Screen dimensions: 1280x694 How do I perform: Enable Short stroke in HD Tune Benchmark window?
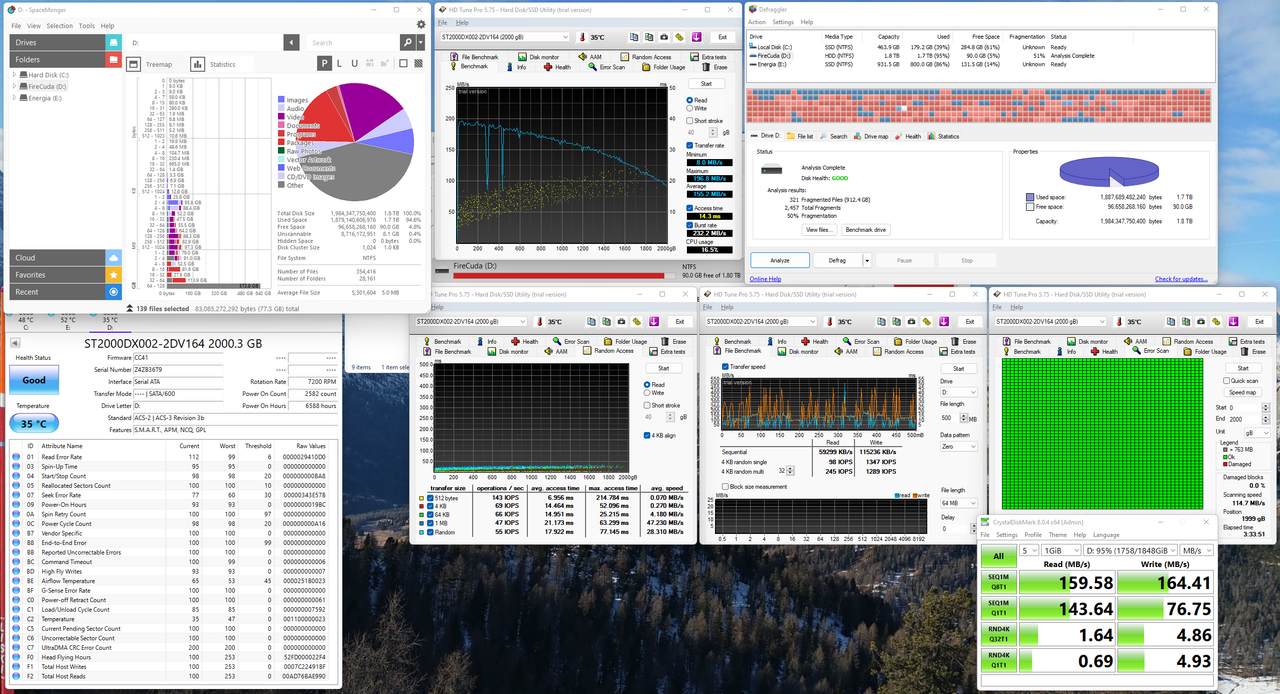pos(689,120)
